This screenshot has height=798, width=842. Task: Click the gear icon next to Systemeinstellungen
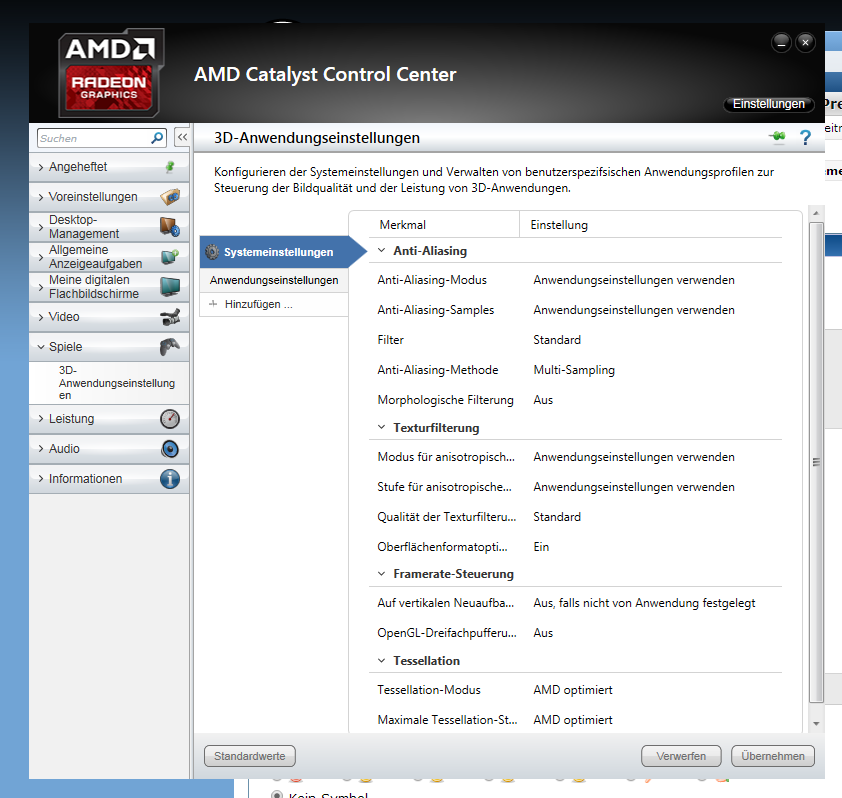click(212, 252)
